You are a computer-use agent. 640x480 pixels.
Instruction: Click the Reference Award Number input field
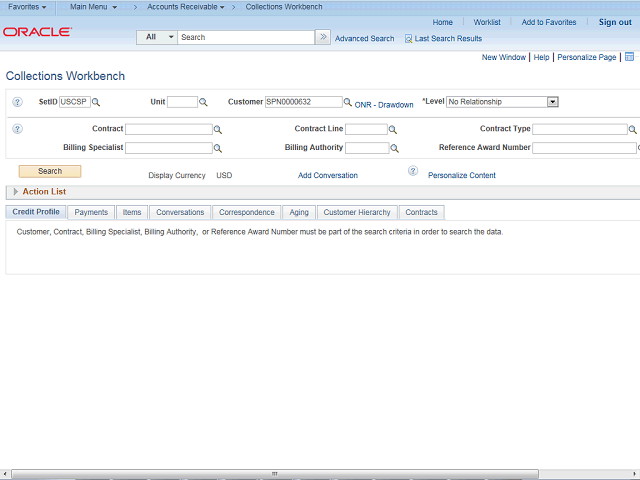coord(584,148)
